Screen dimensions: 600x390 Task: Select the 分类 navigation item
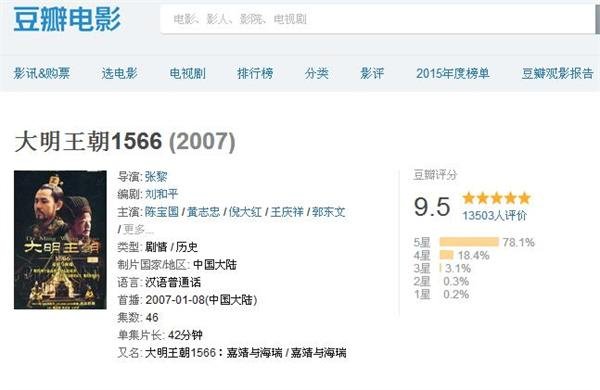click(x=316, y=73)
